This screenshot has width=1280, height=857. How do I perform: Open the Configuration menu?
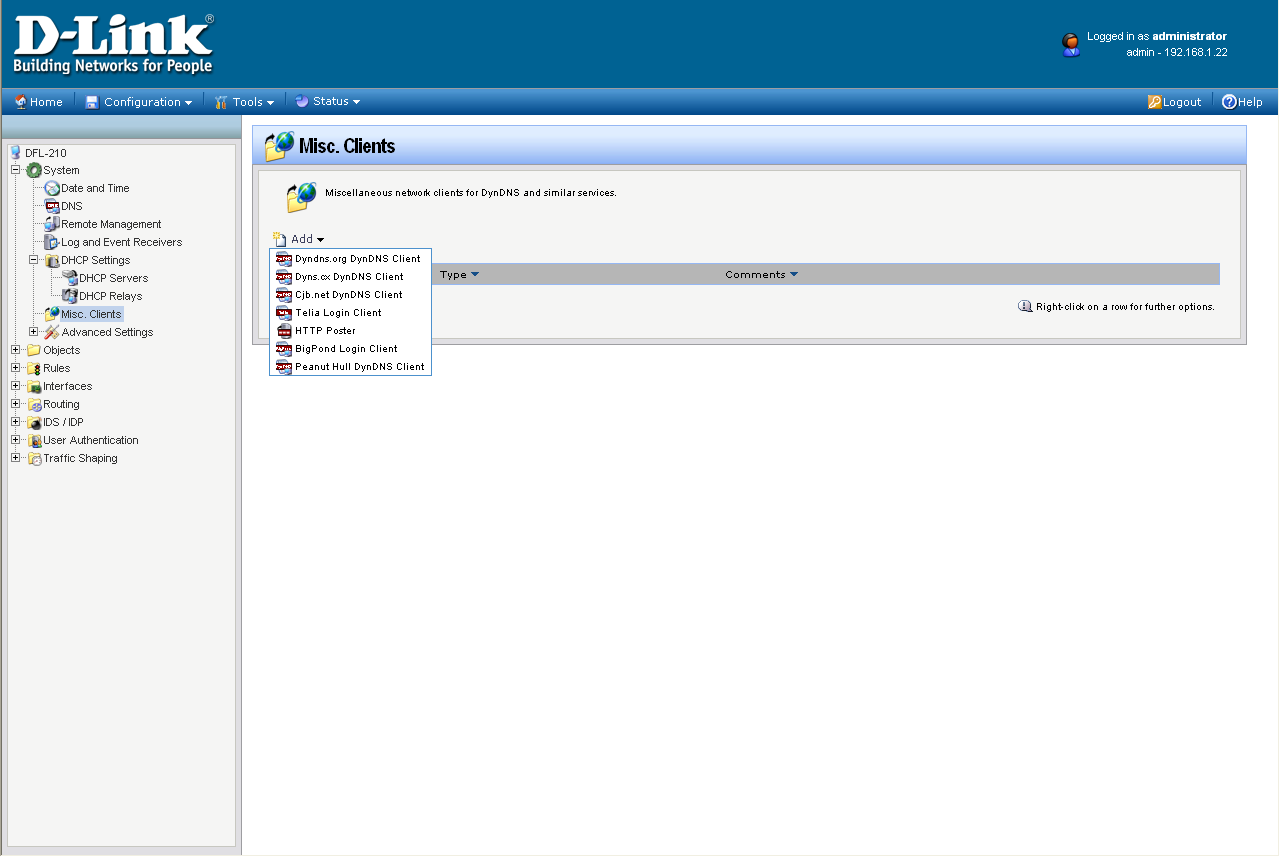(138, 102)
